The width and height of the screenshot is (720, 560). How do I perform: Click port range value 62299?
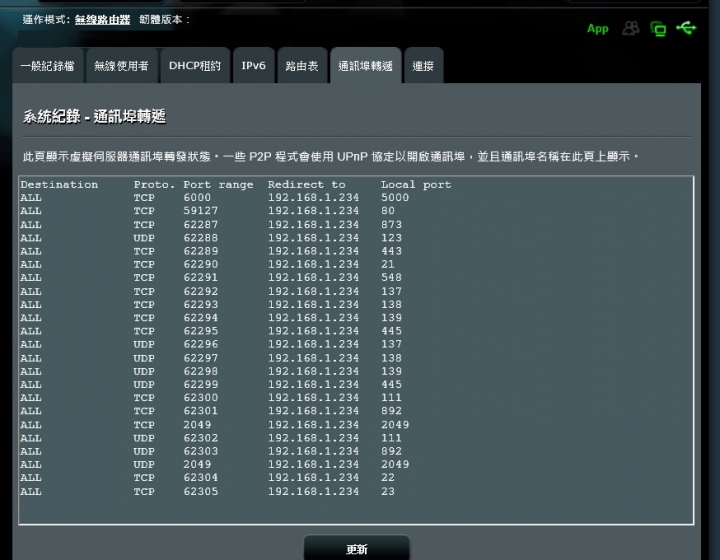201,384
